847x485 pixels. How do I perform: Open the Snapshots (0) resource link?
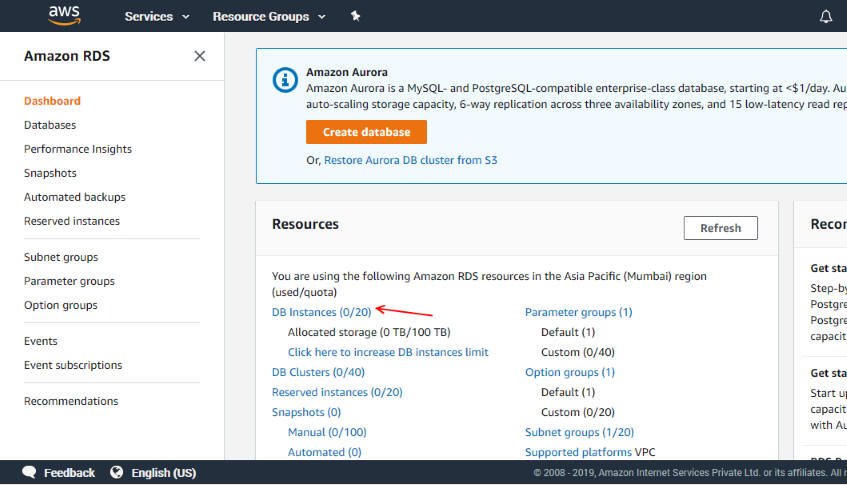coord(306,412)
